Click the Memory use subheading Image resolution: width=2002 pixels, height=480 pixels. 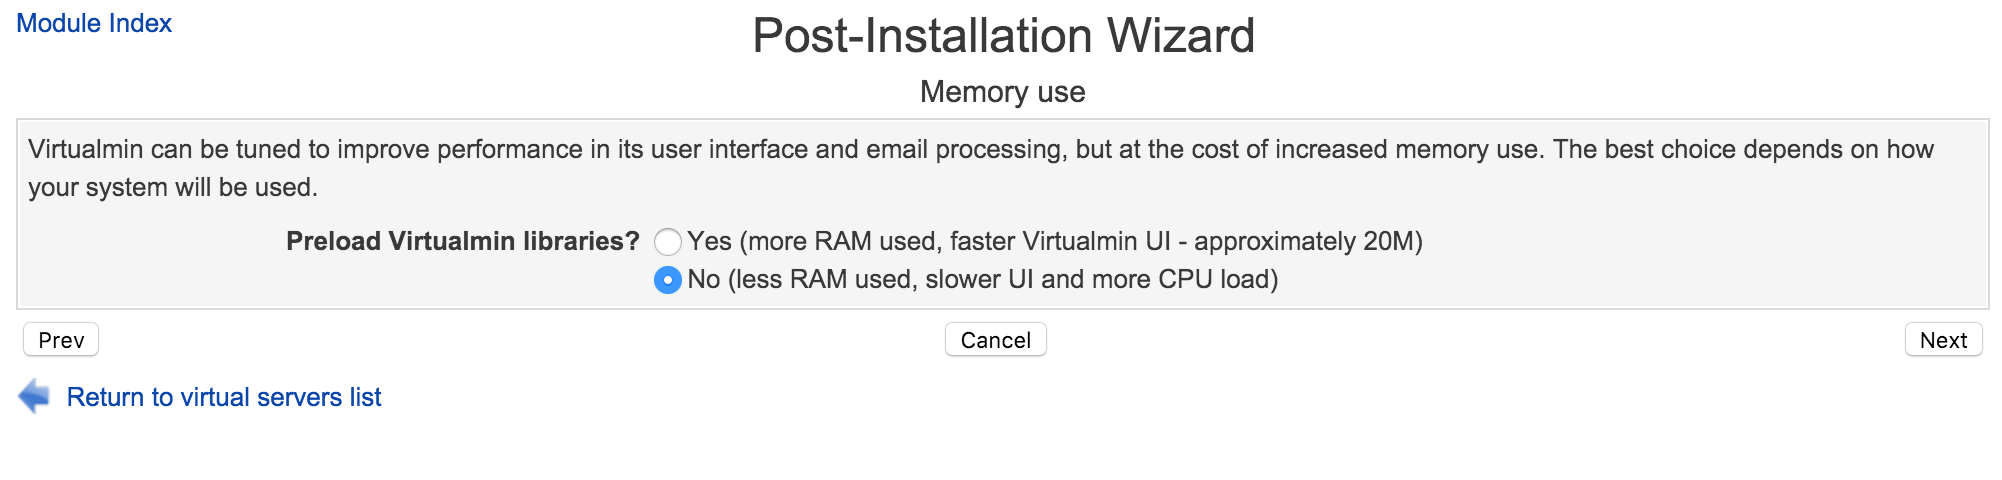pos(1003,92)
